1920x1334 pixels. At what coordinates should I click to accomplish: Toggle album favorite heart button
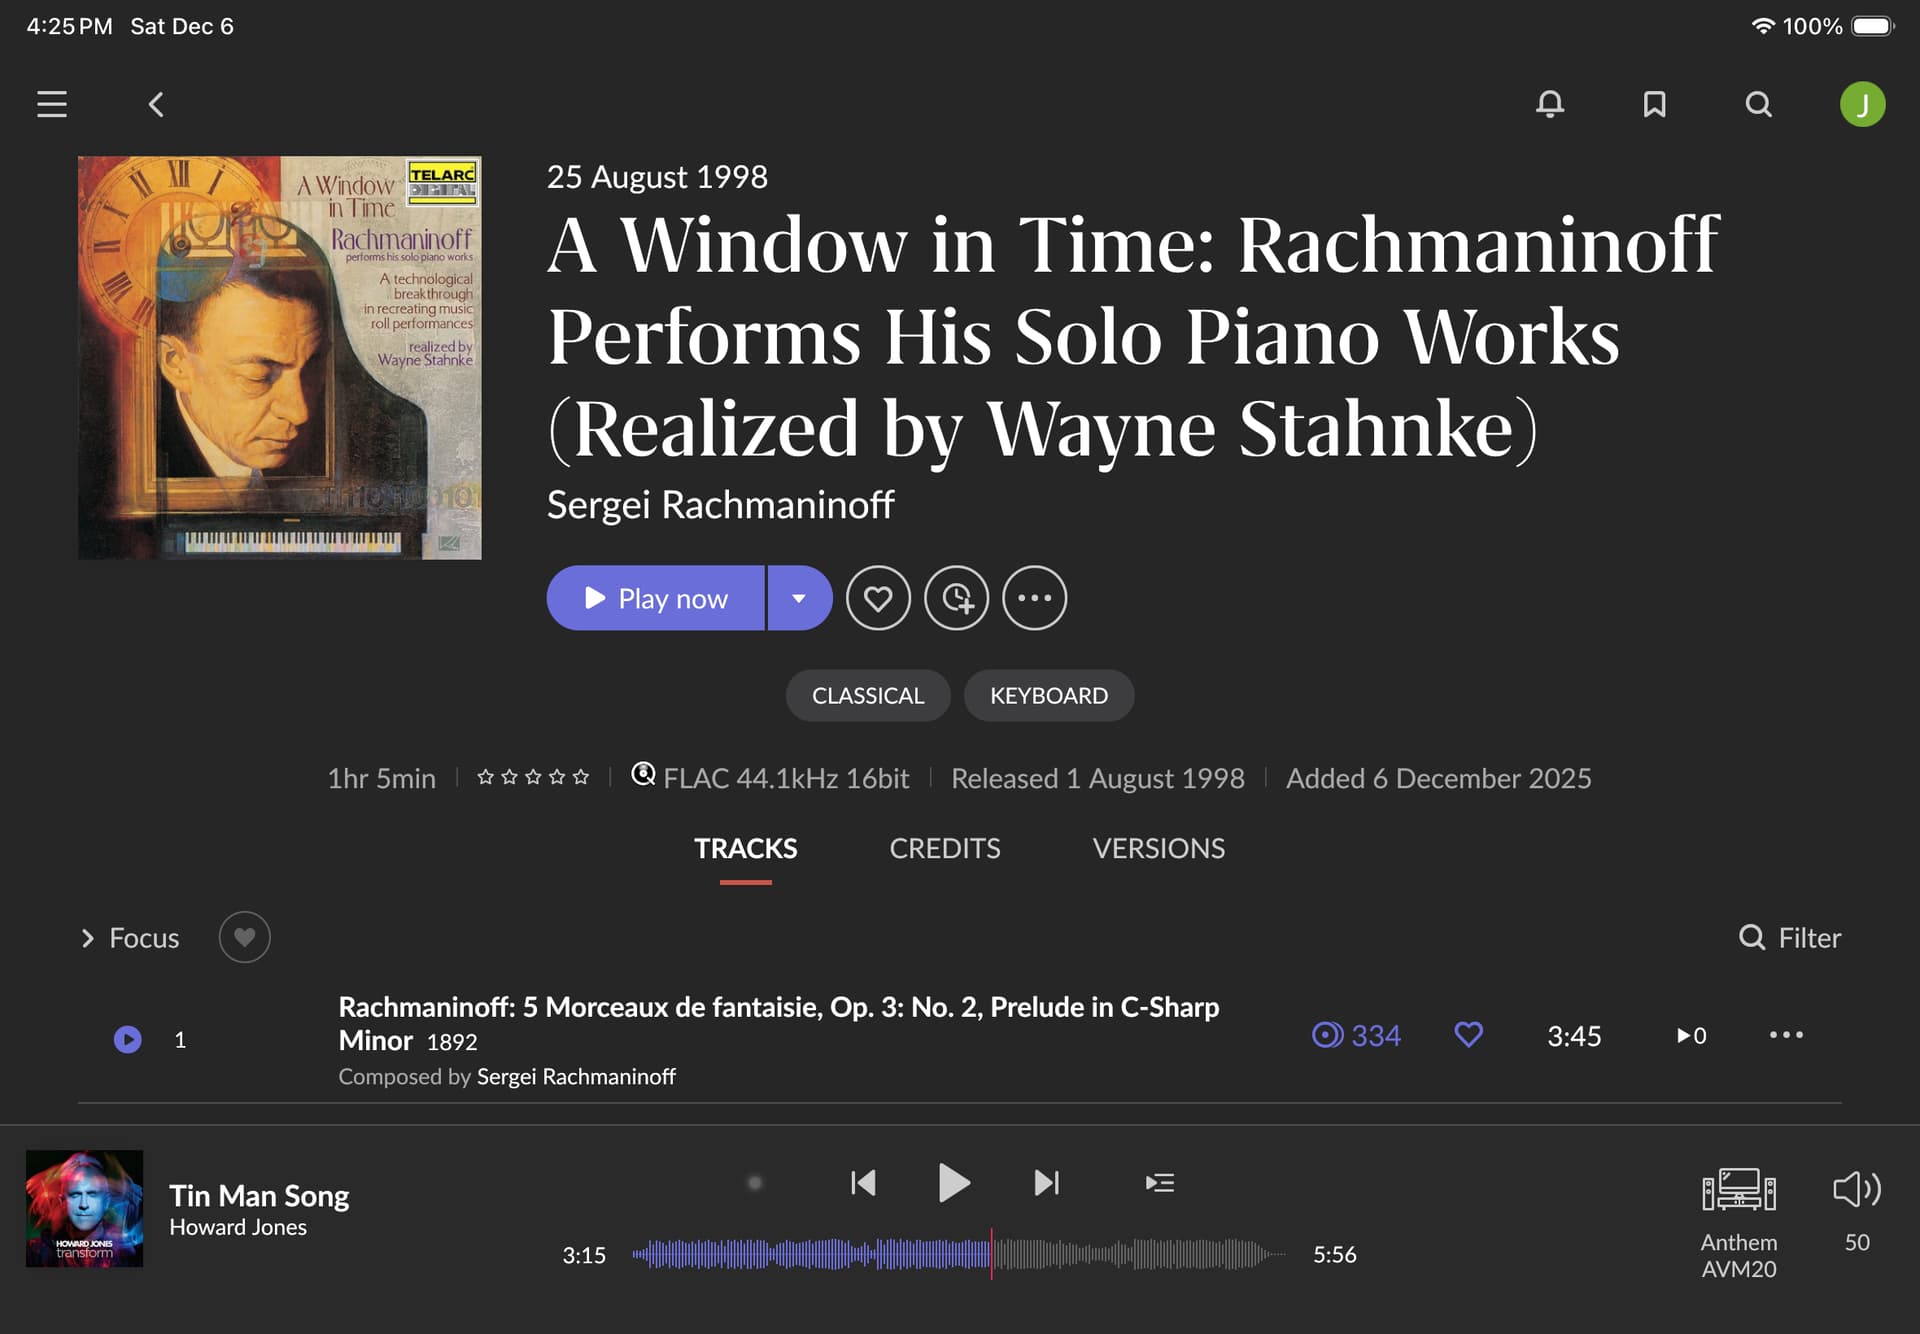878,598
